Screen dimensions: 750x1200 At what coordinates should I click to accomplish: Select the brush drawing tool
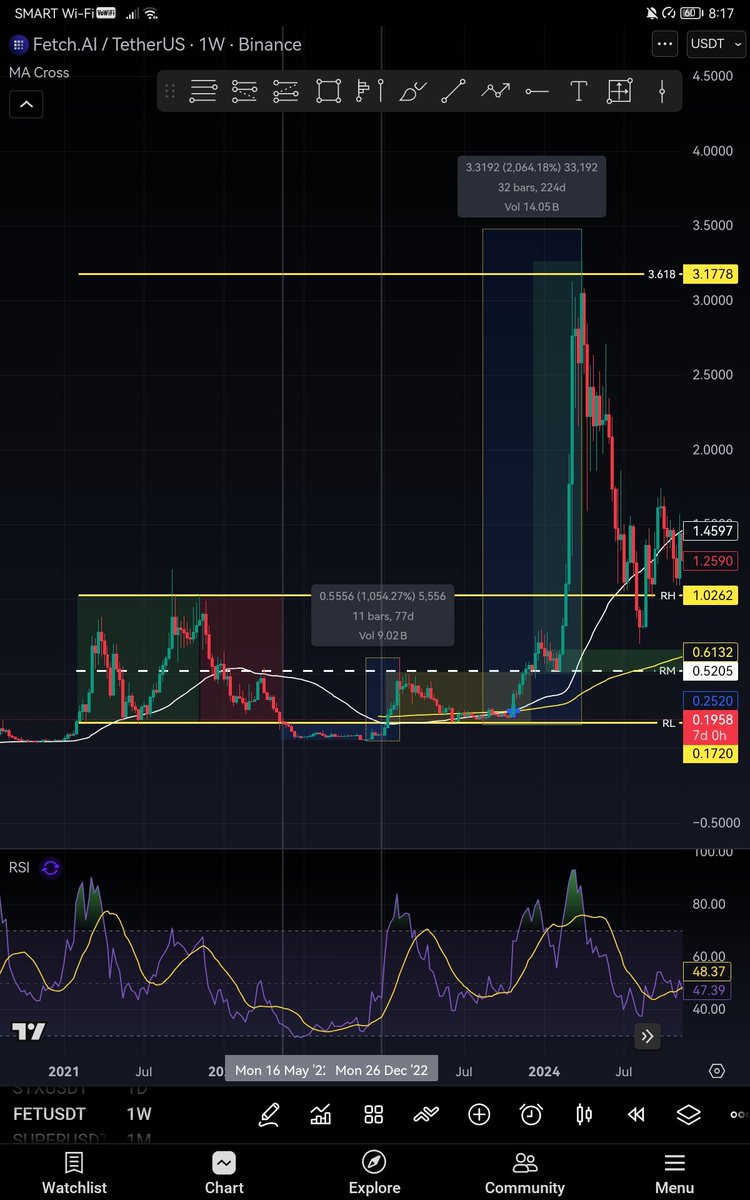point(411,91)
